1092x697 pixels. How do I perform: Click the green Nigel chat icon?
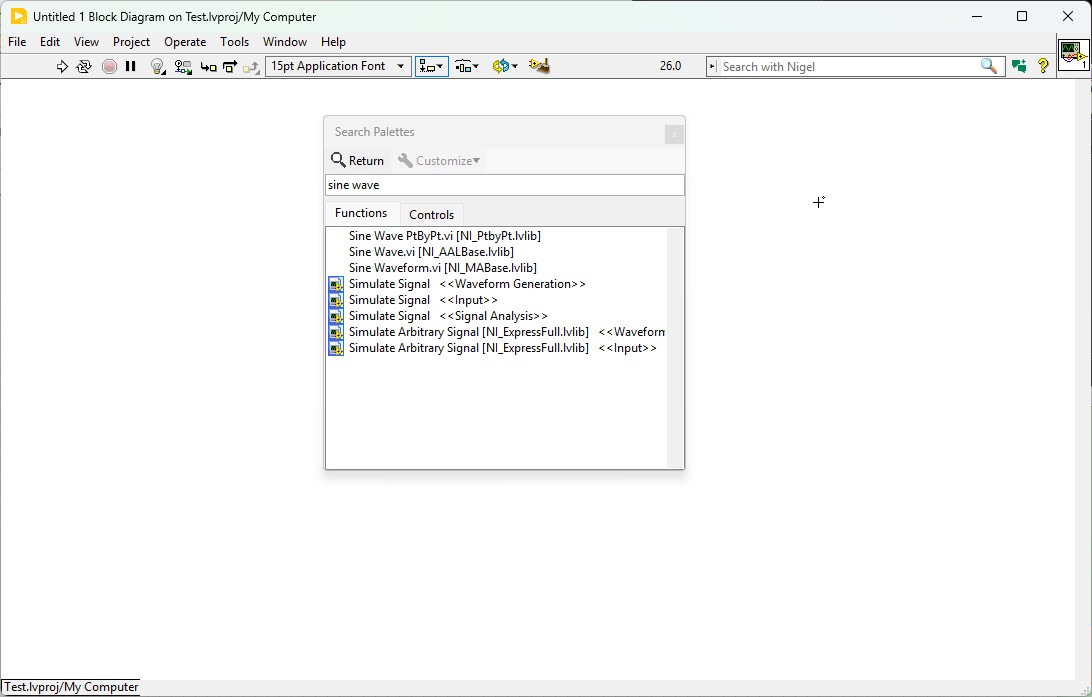pos(1019,66)
